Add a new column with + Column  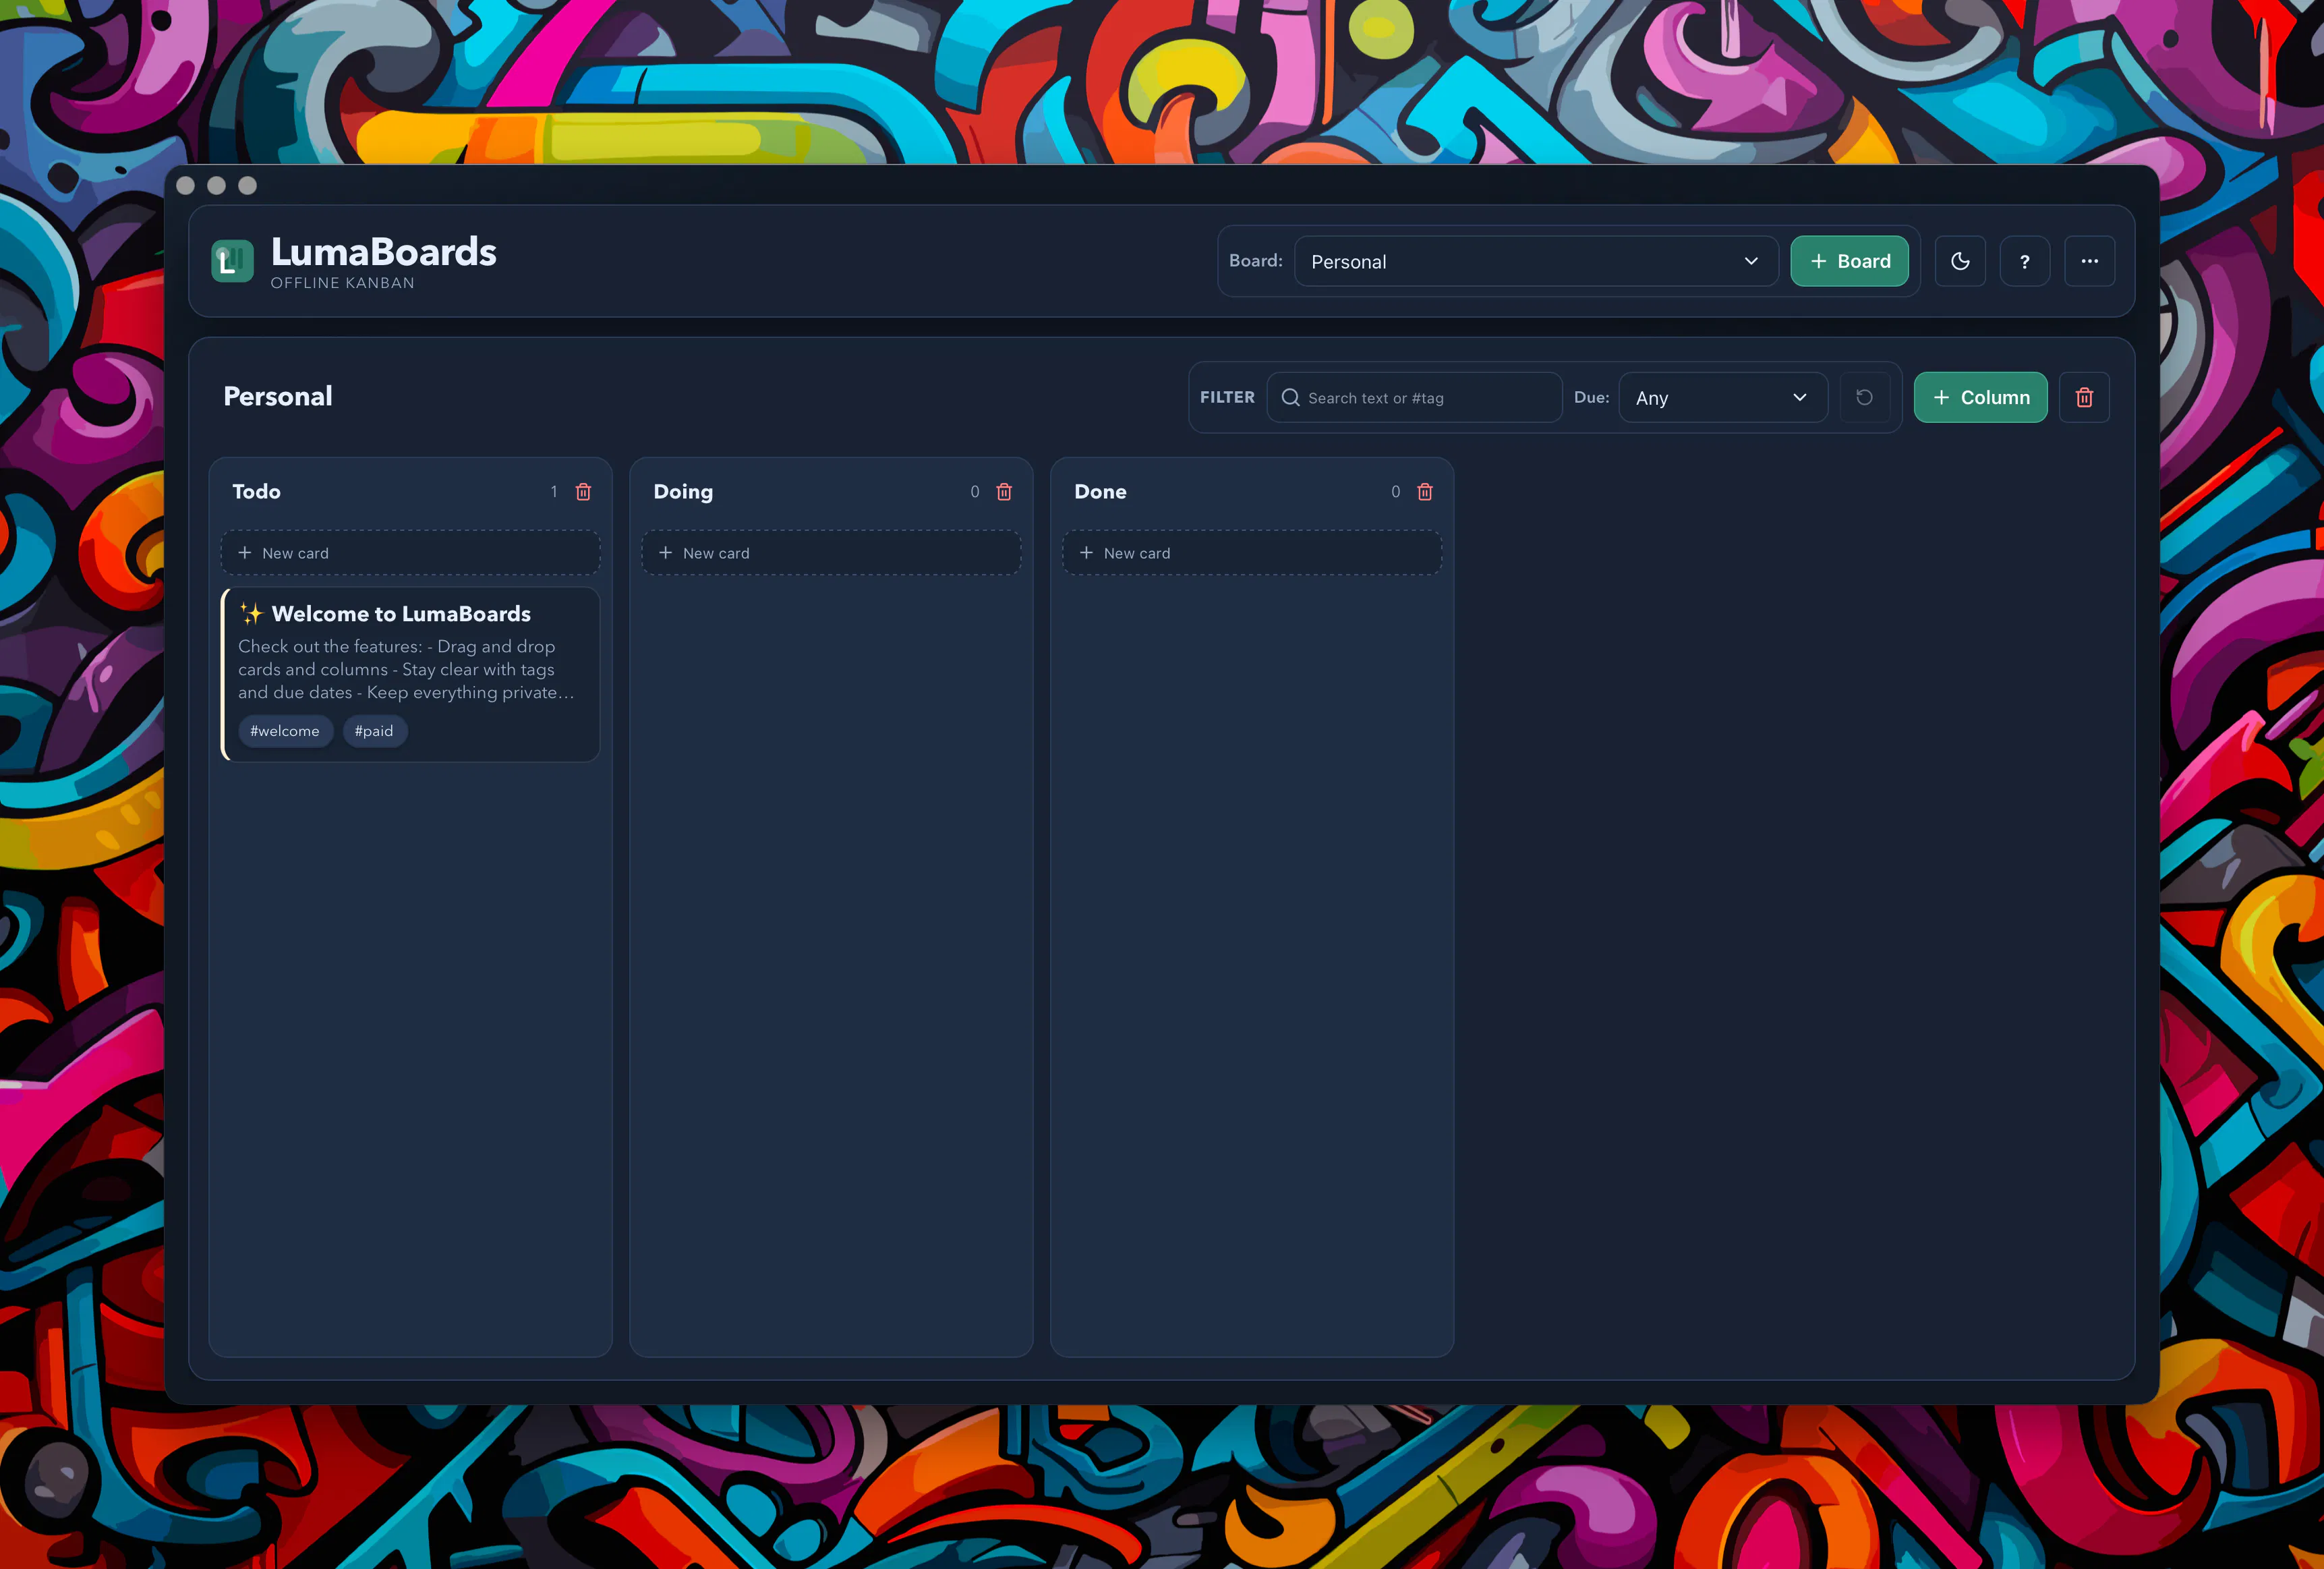[1980, 397]
